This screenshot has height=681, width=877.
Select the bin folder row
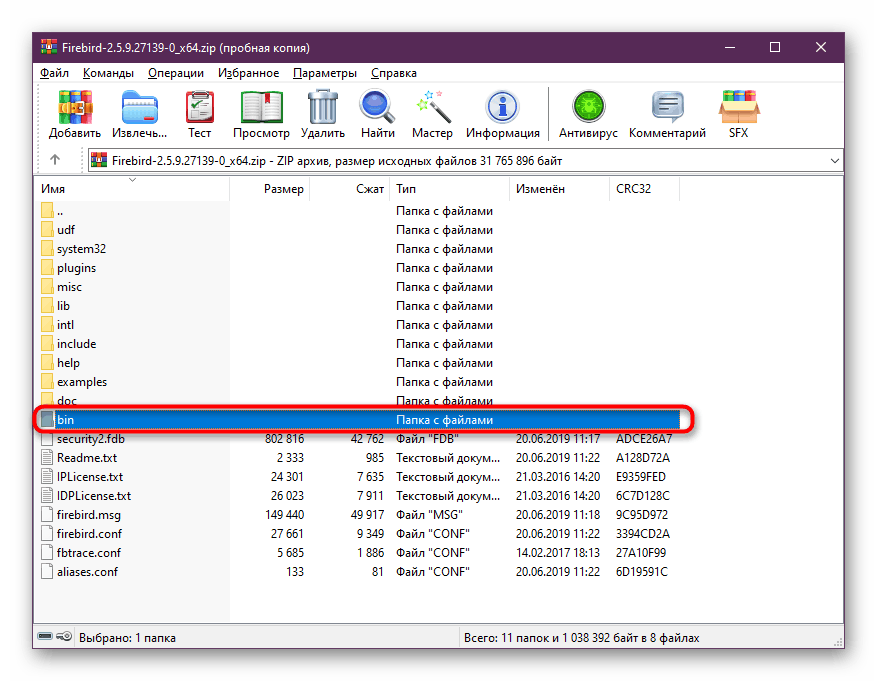[359, 420]
